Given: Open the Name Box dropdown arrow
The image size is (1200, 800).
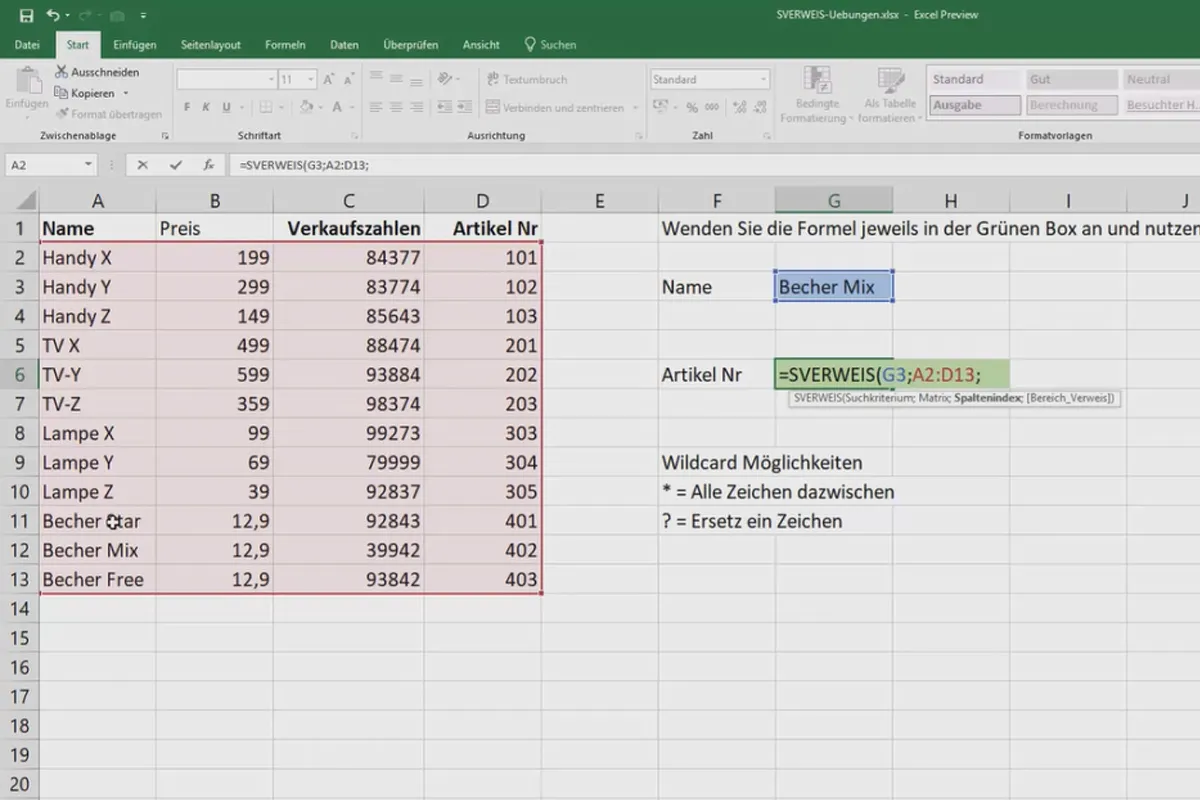Looking at the screenshot, I should (x=88, y=165).
